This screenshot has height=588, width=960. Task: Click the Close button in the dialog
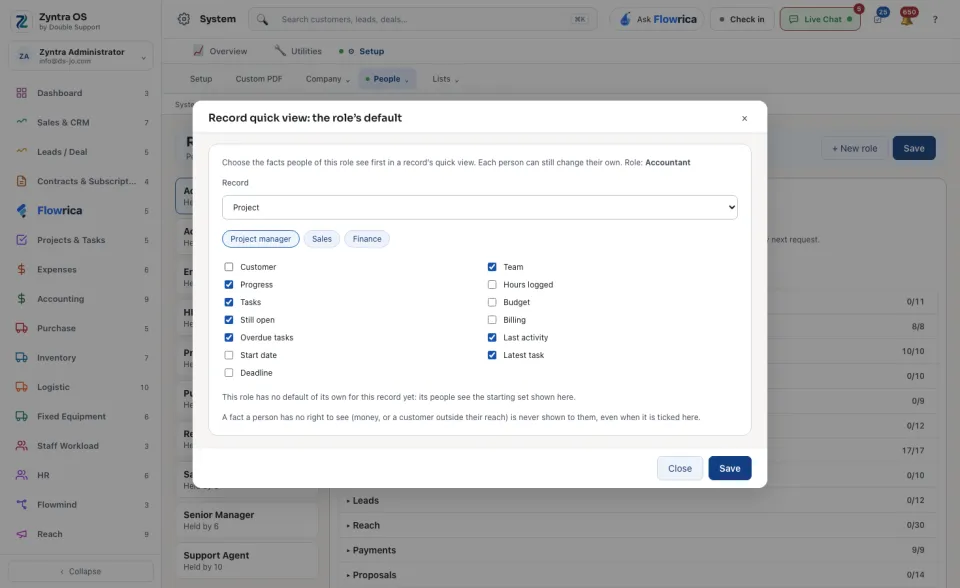click(x=680, y=469)
